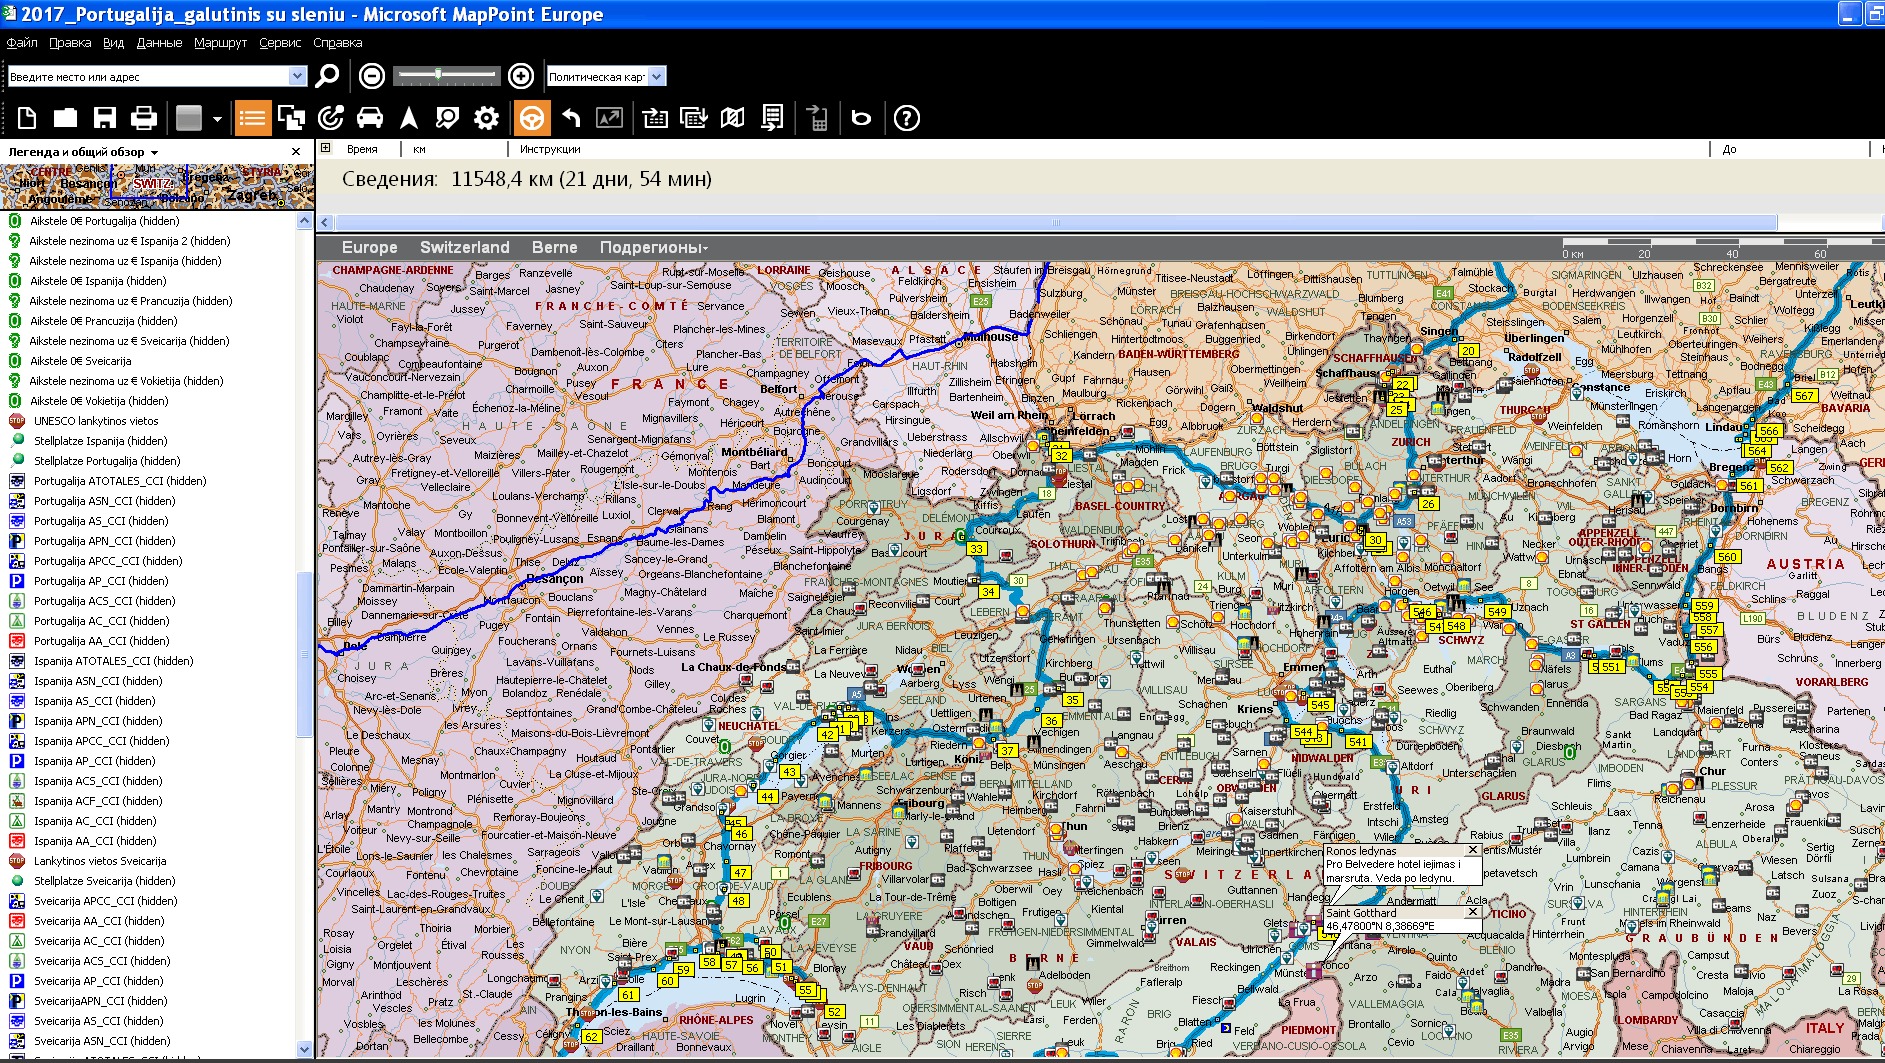Image resolution: width=1885 pixels, height=1063 pixels.
Task: Select legend item UNESCO lankytinos vietos
Action: [96, 421]
